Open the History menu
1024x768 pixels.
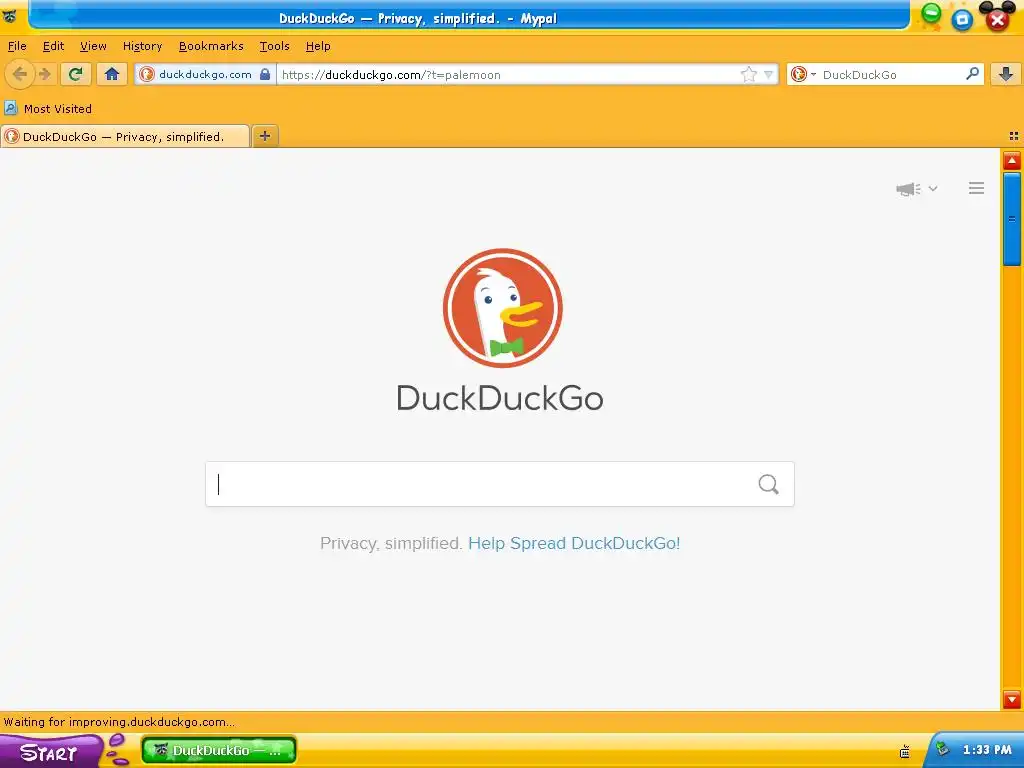(x=142, y=46)
